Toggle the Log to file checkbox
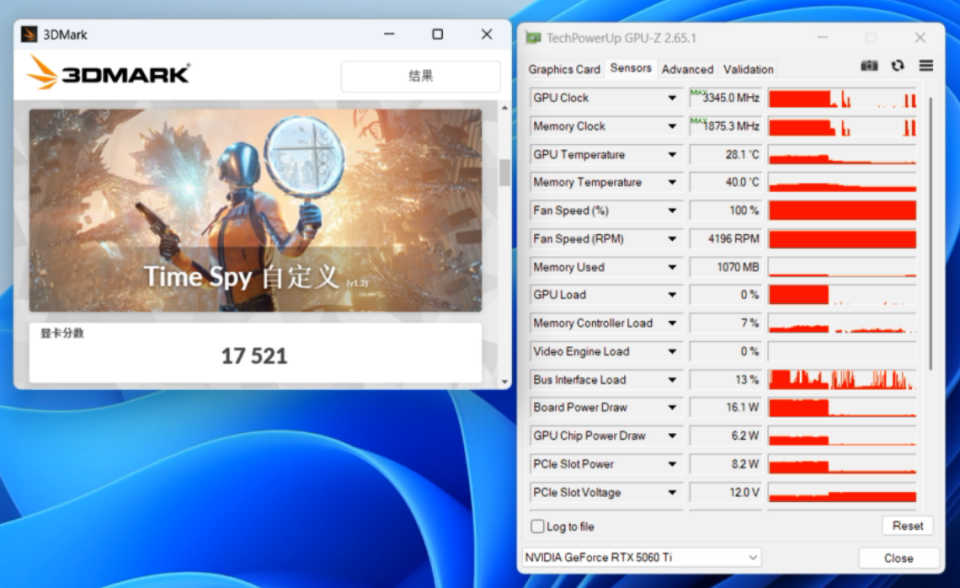This screenshot has height=588, width=960. [538, 526]
